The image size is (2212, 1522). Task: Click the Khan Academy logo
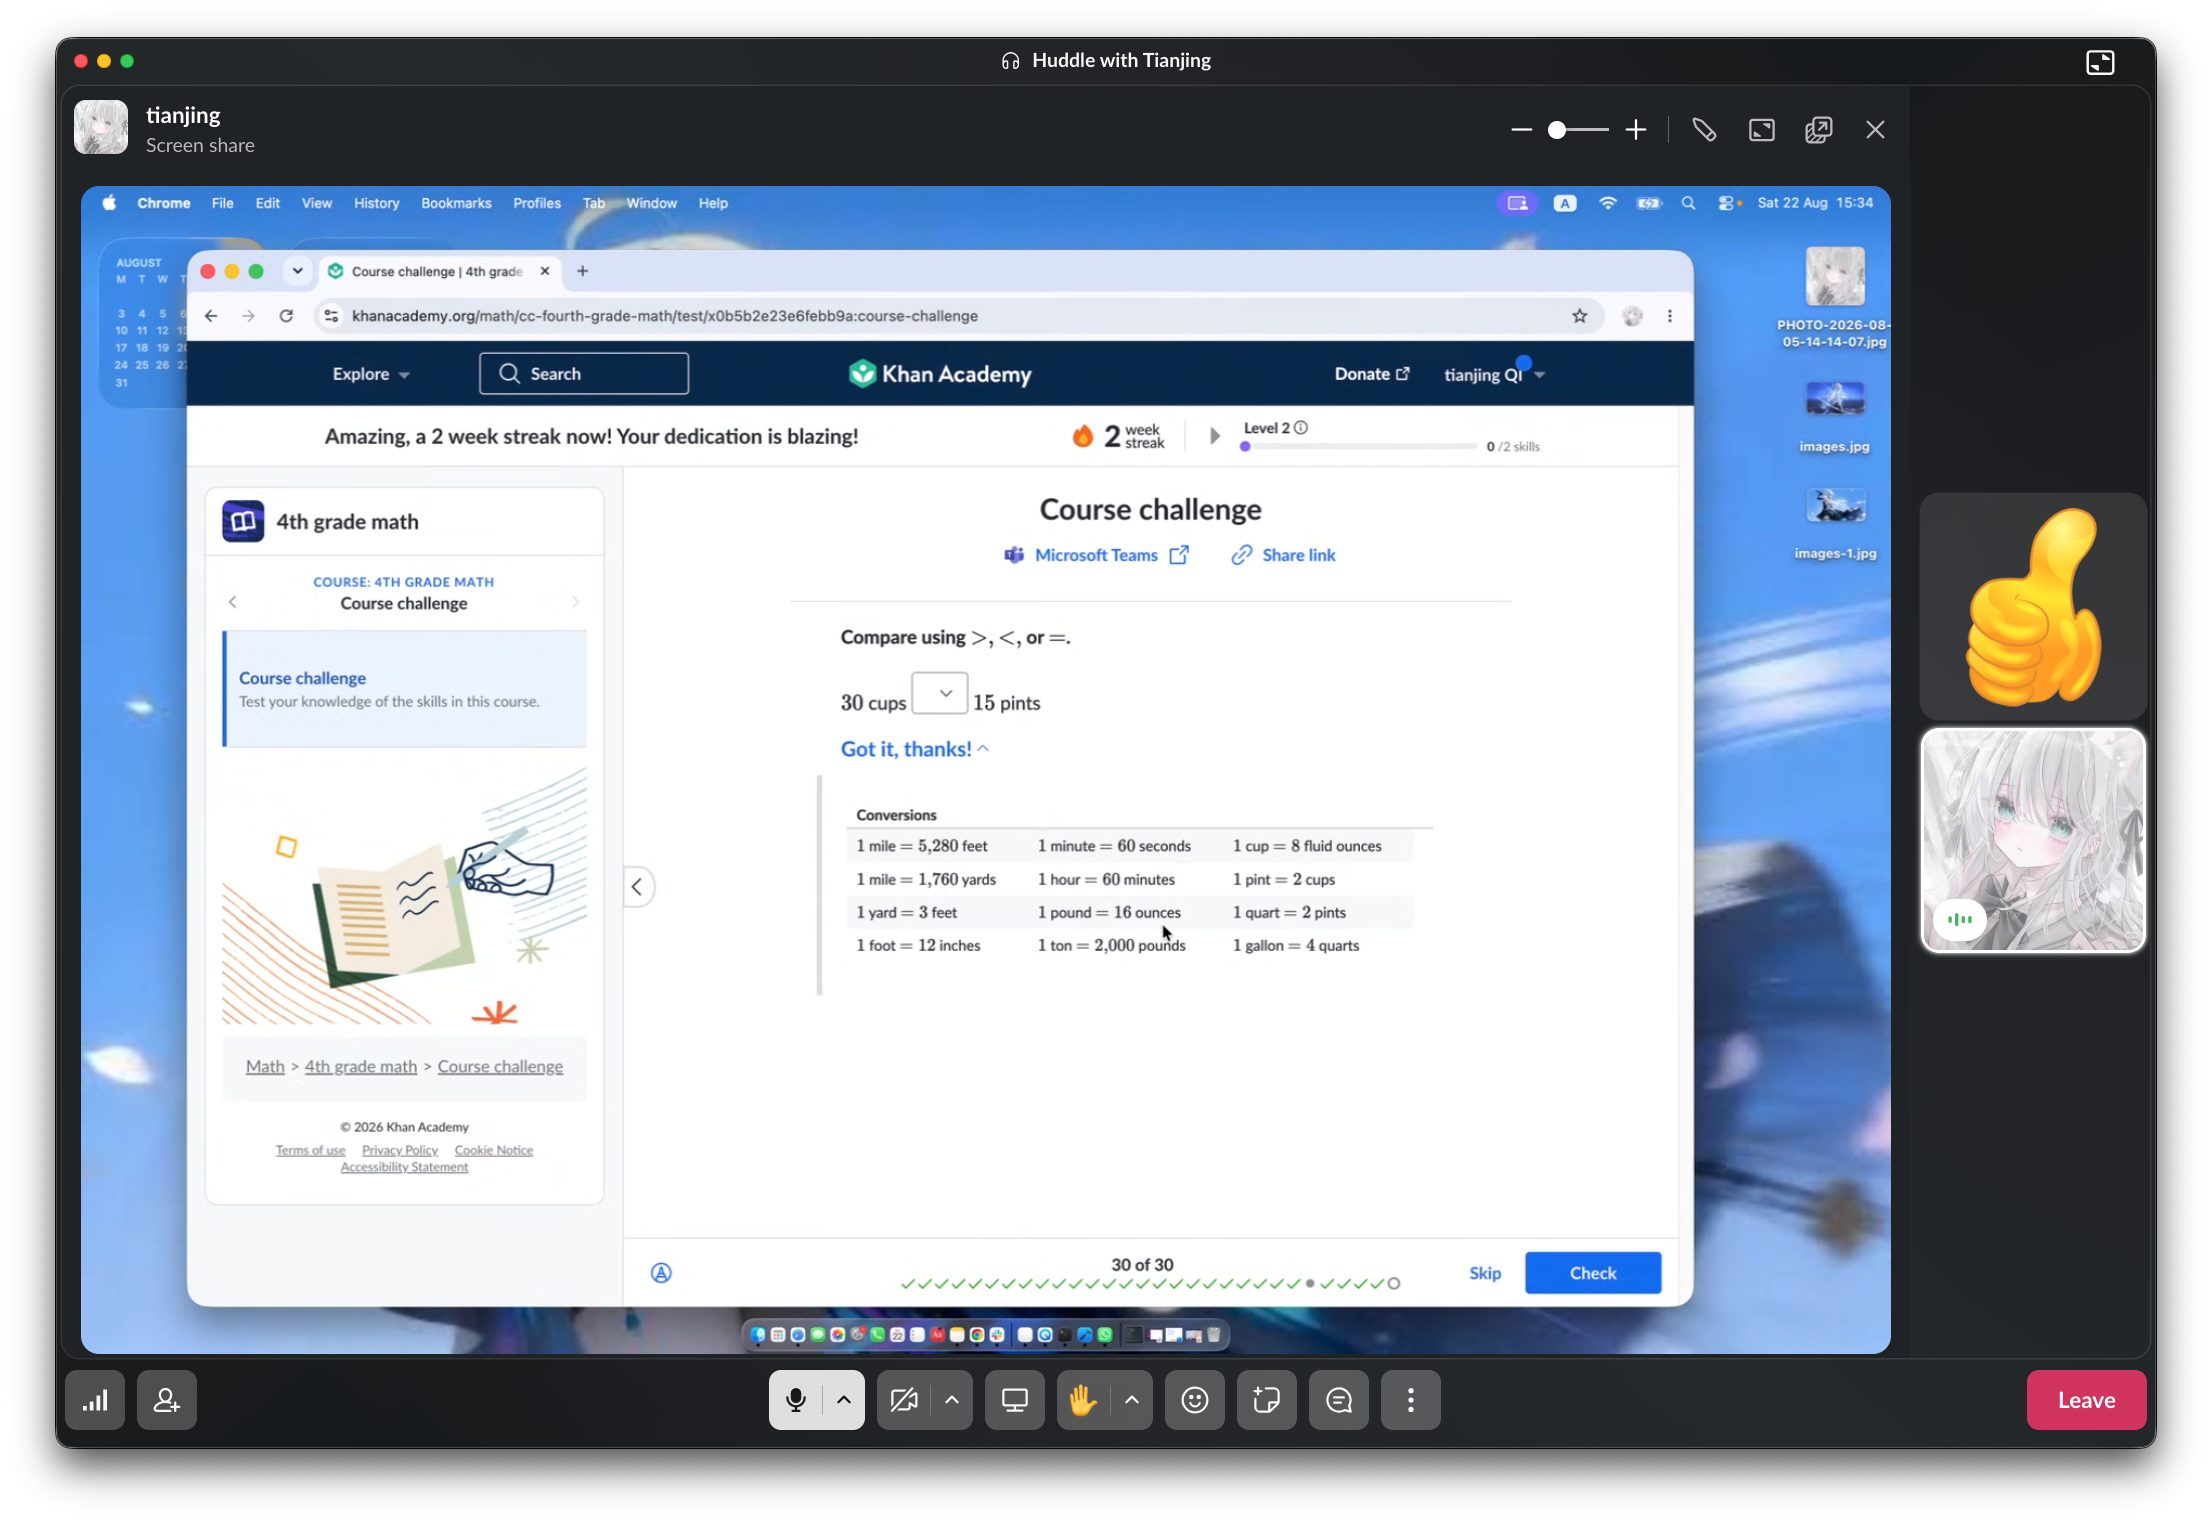point(940,374)
